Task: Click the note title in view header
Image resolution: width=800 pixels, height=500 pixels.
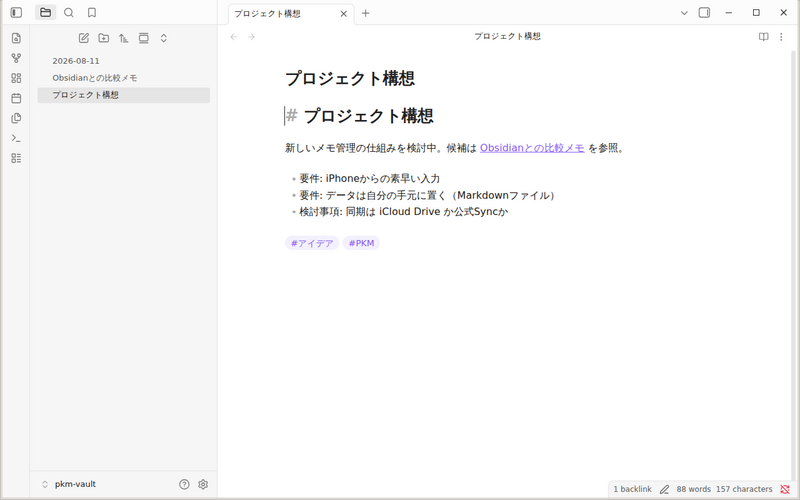Action: [x=507, y=36]
